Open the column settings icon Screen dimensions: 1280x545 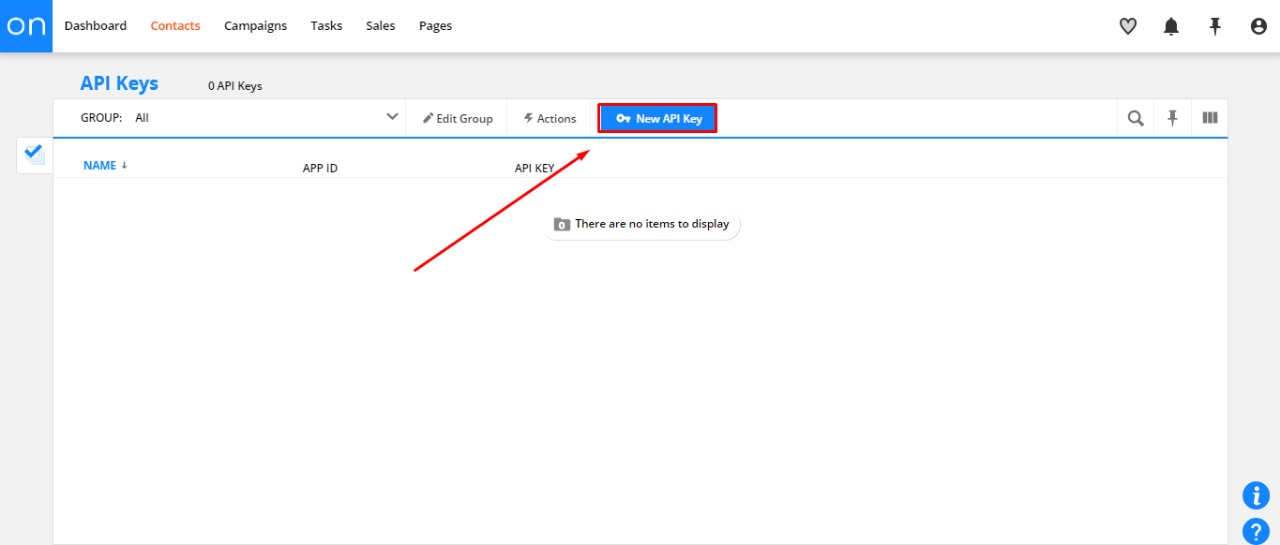pos(1210,118)
